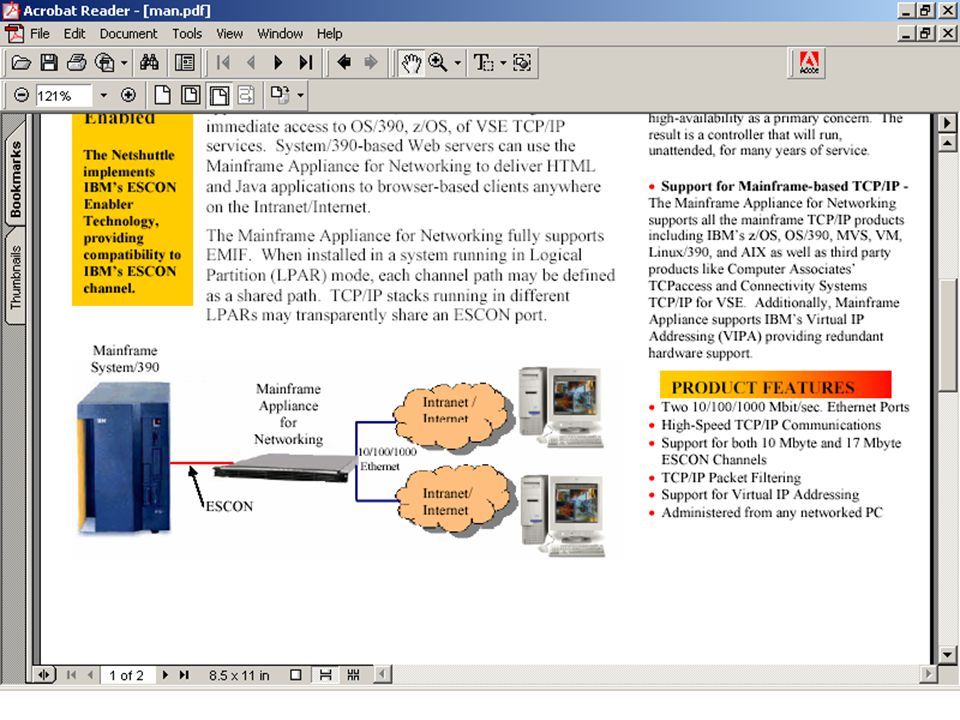Click next page button in status bar
The height and width of the screenshot is (720, 960).
pyautogui.click(x=165, y=675)
